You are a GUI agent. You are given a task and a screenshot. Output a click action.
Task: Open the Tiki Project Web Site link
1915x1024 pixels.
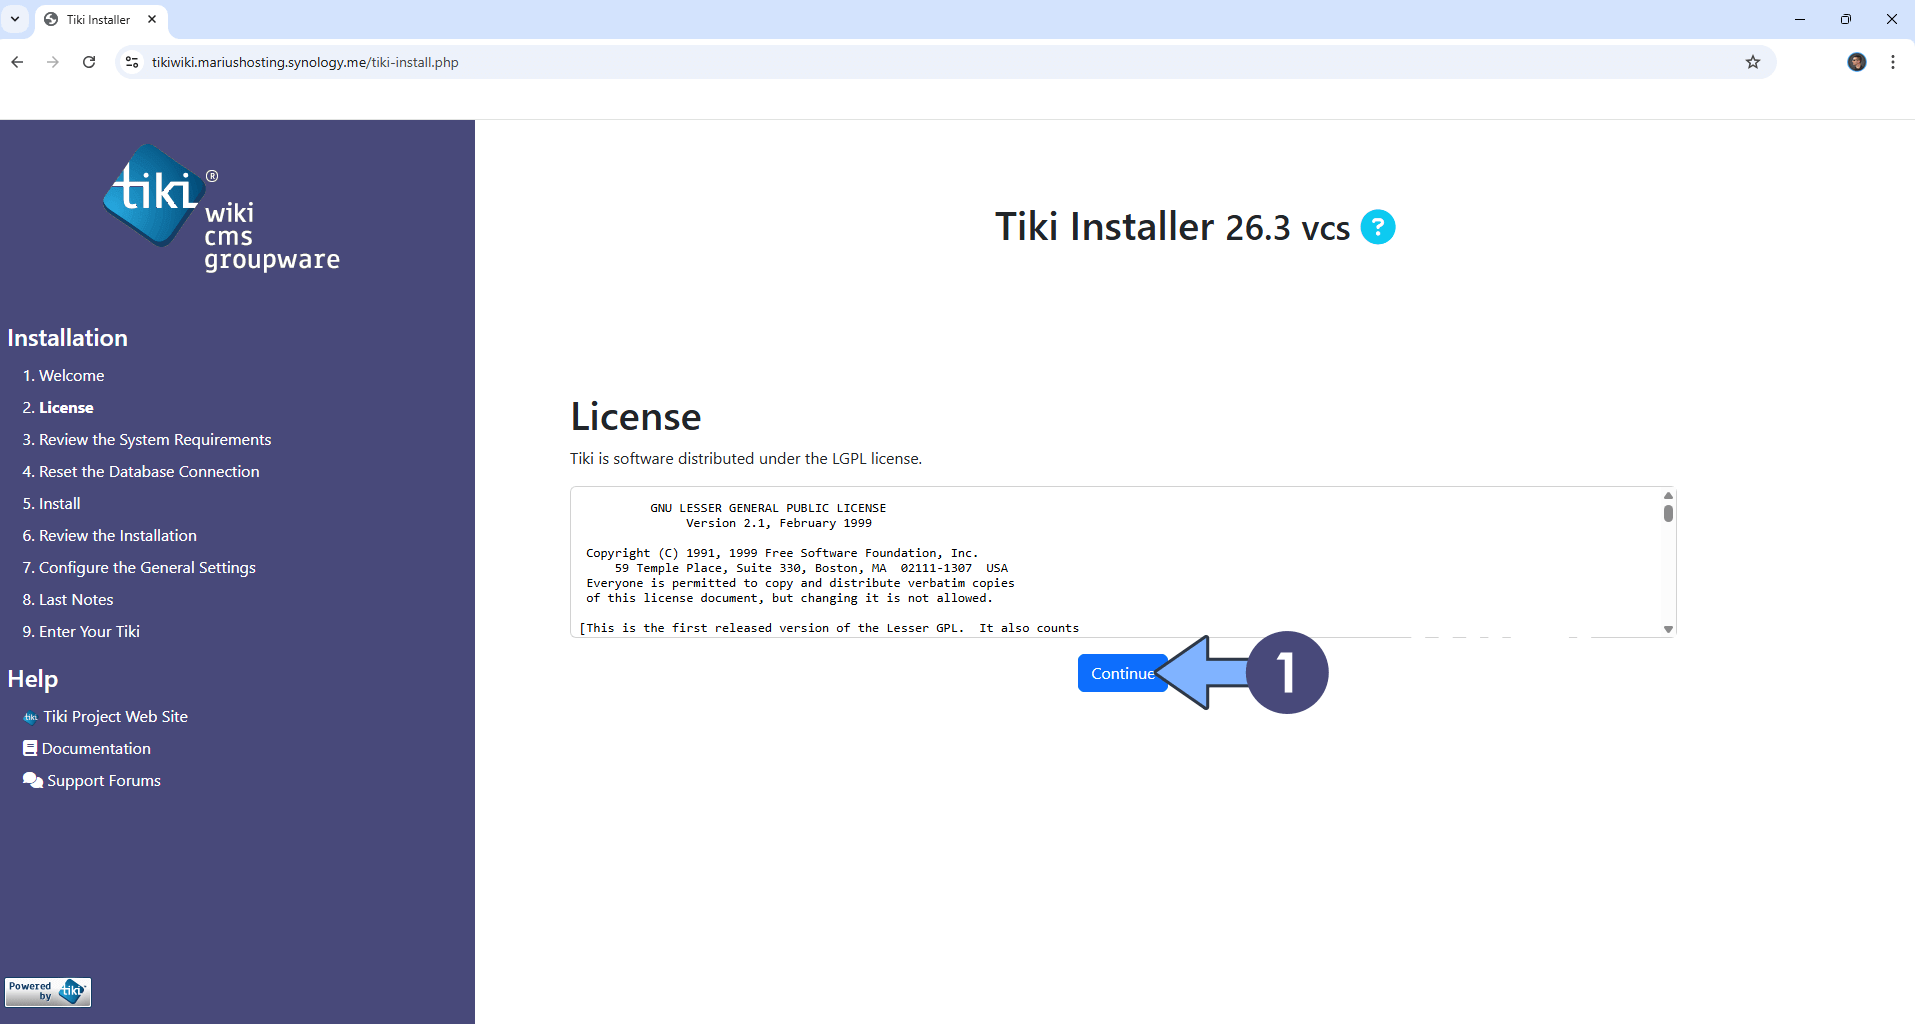pos(115,716)
